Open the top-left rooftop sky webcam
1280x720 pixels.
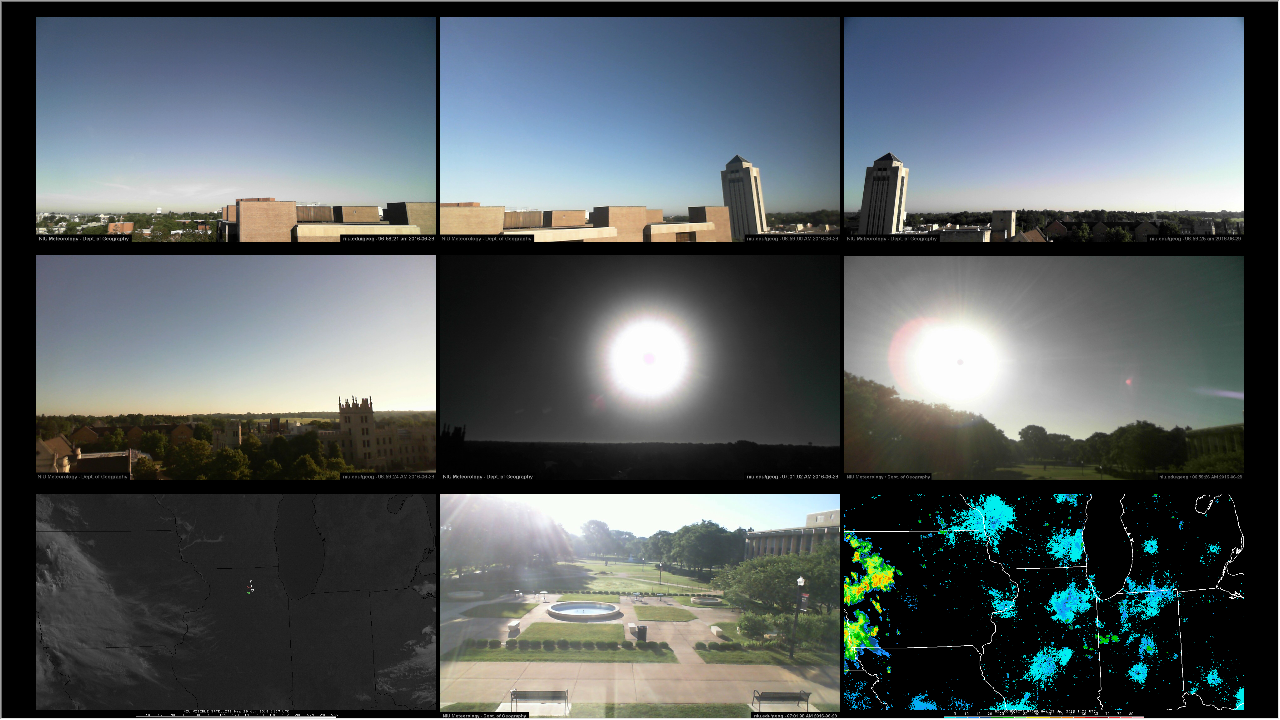(x=235, y=110)
